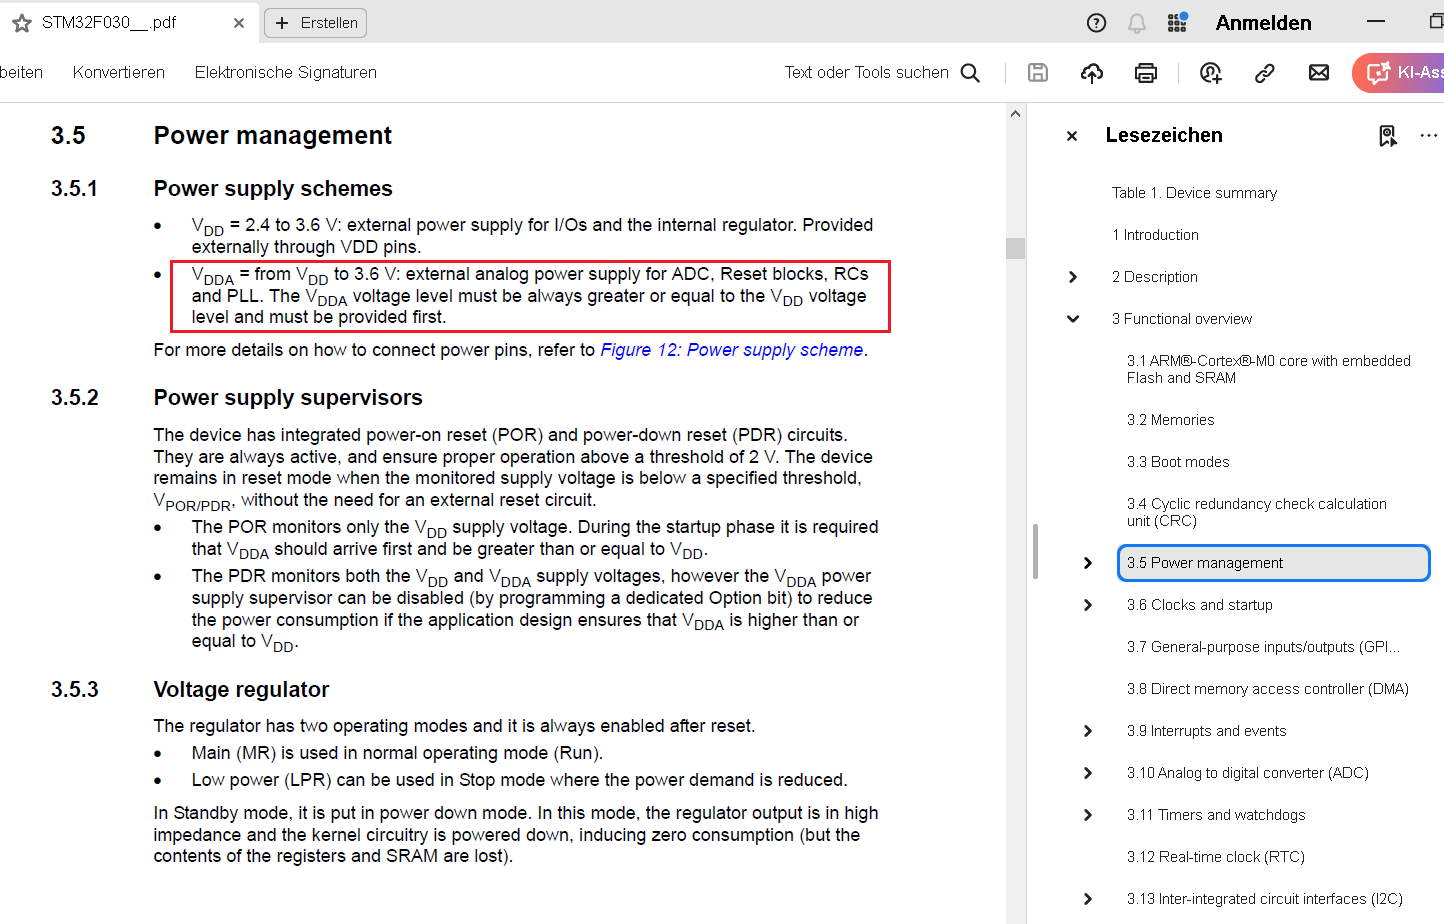Expand 3.10 Analog to digital converter bookmark
1444x924 pixels.
[x=1088, y=773]
